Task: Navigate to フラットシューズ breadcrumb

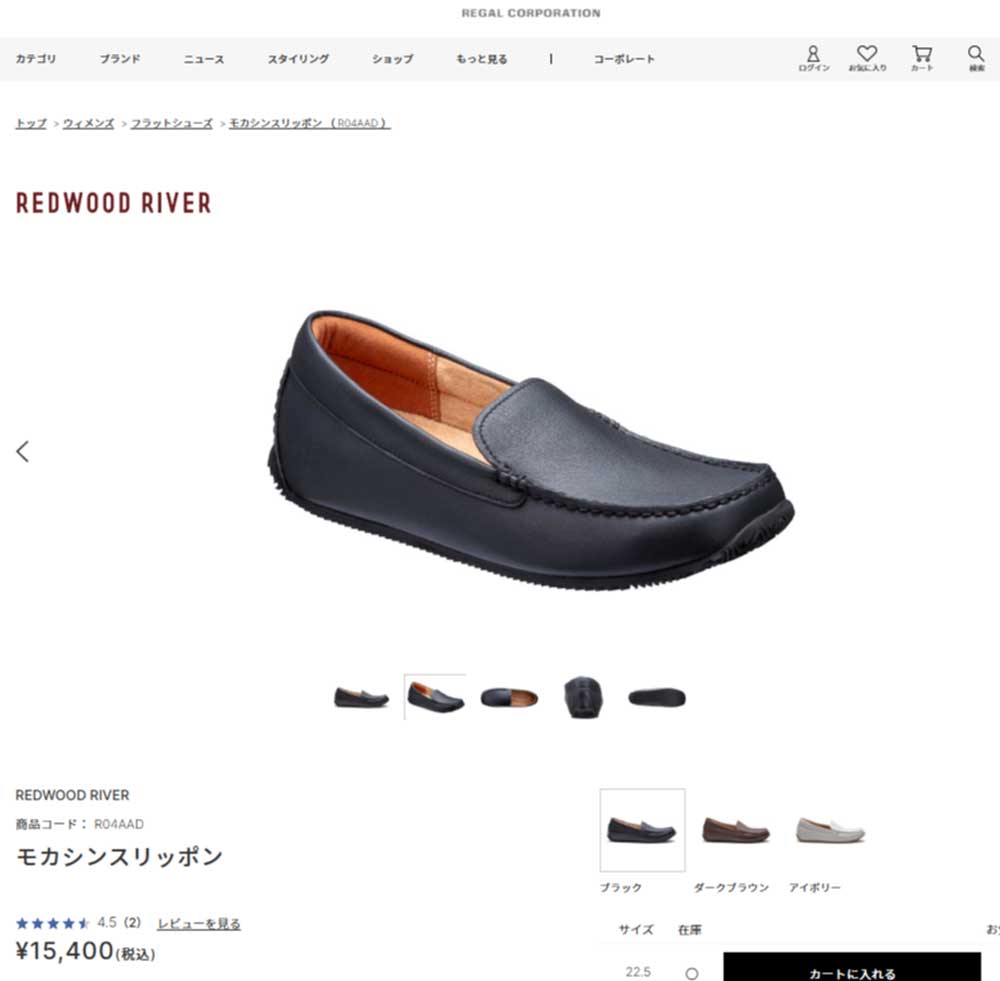Action: (x=172, y=123)
